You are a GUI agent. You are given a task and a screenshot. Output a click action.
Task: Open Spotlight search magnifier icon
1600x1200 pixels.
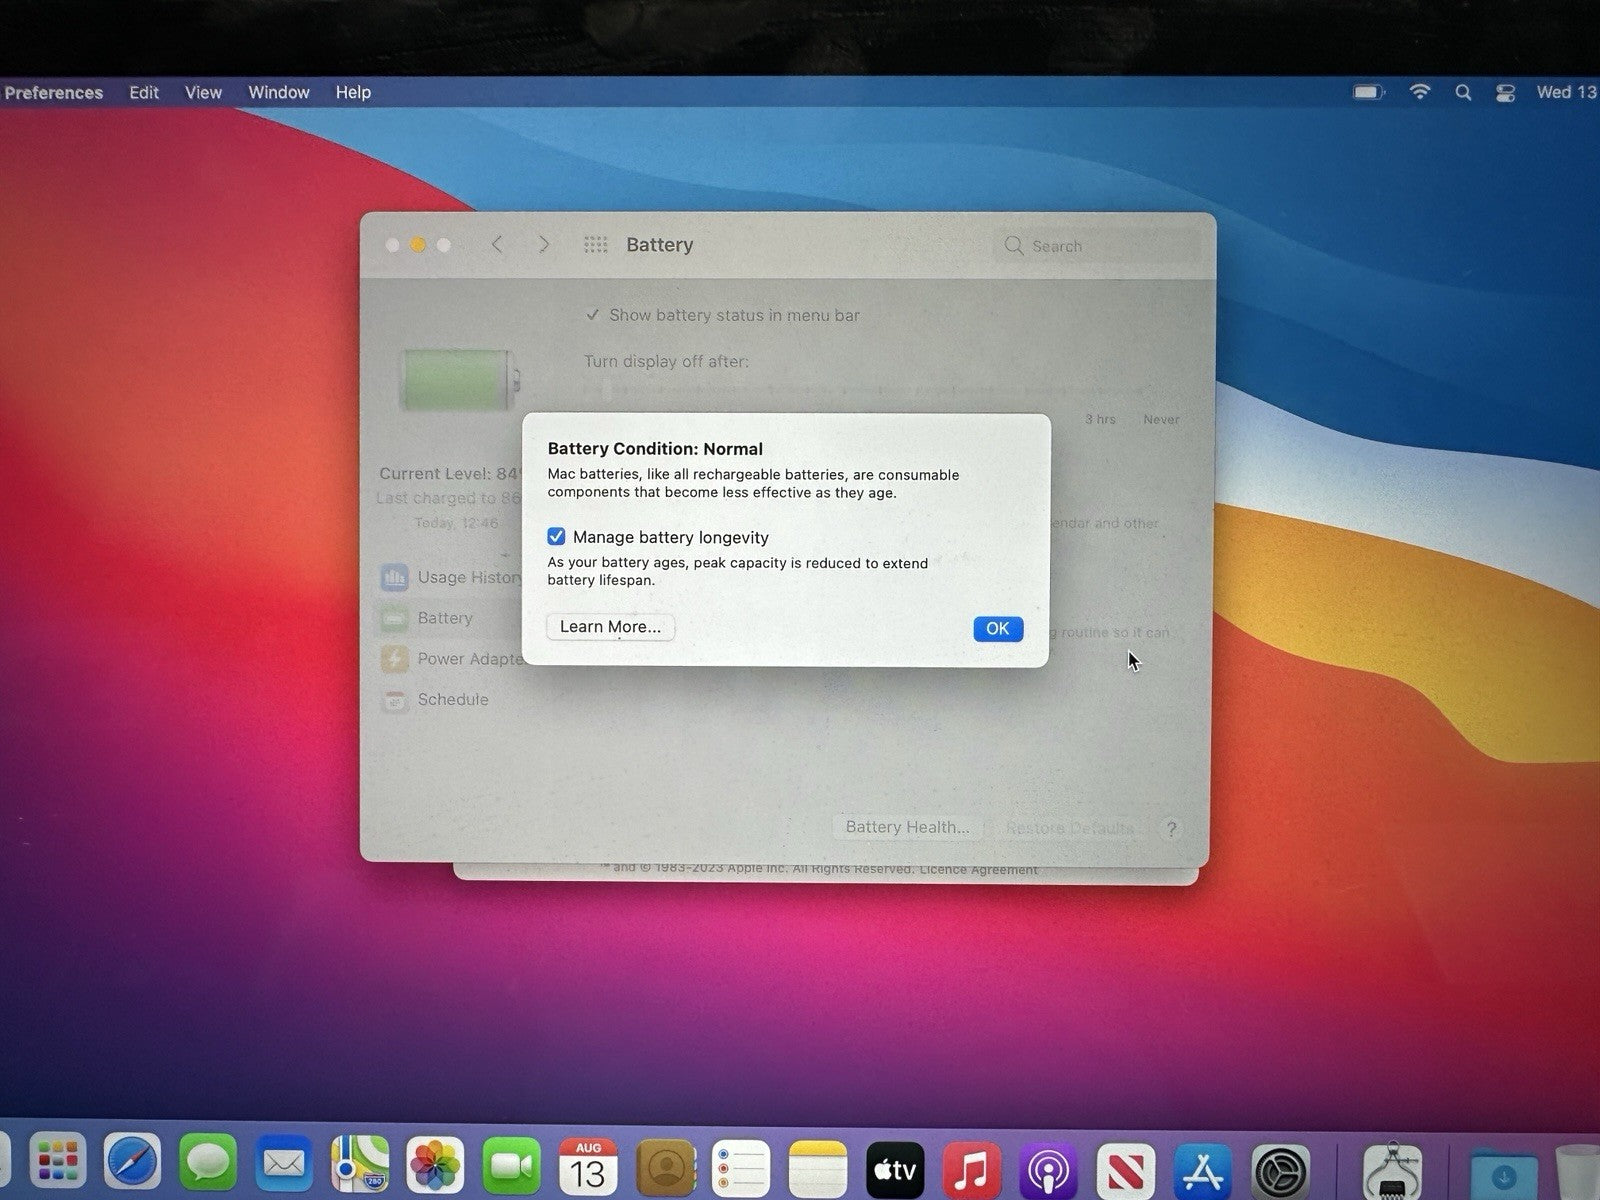pyautogui.click(x=1463, y=92)
